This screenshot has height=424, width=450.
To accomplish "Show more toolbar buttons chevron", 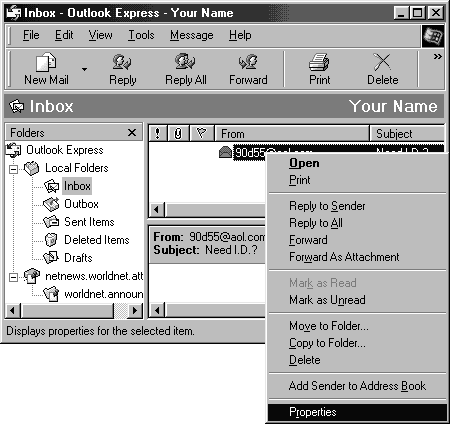I will (438, 57).
